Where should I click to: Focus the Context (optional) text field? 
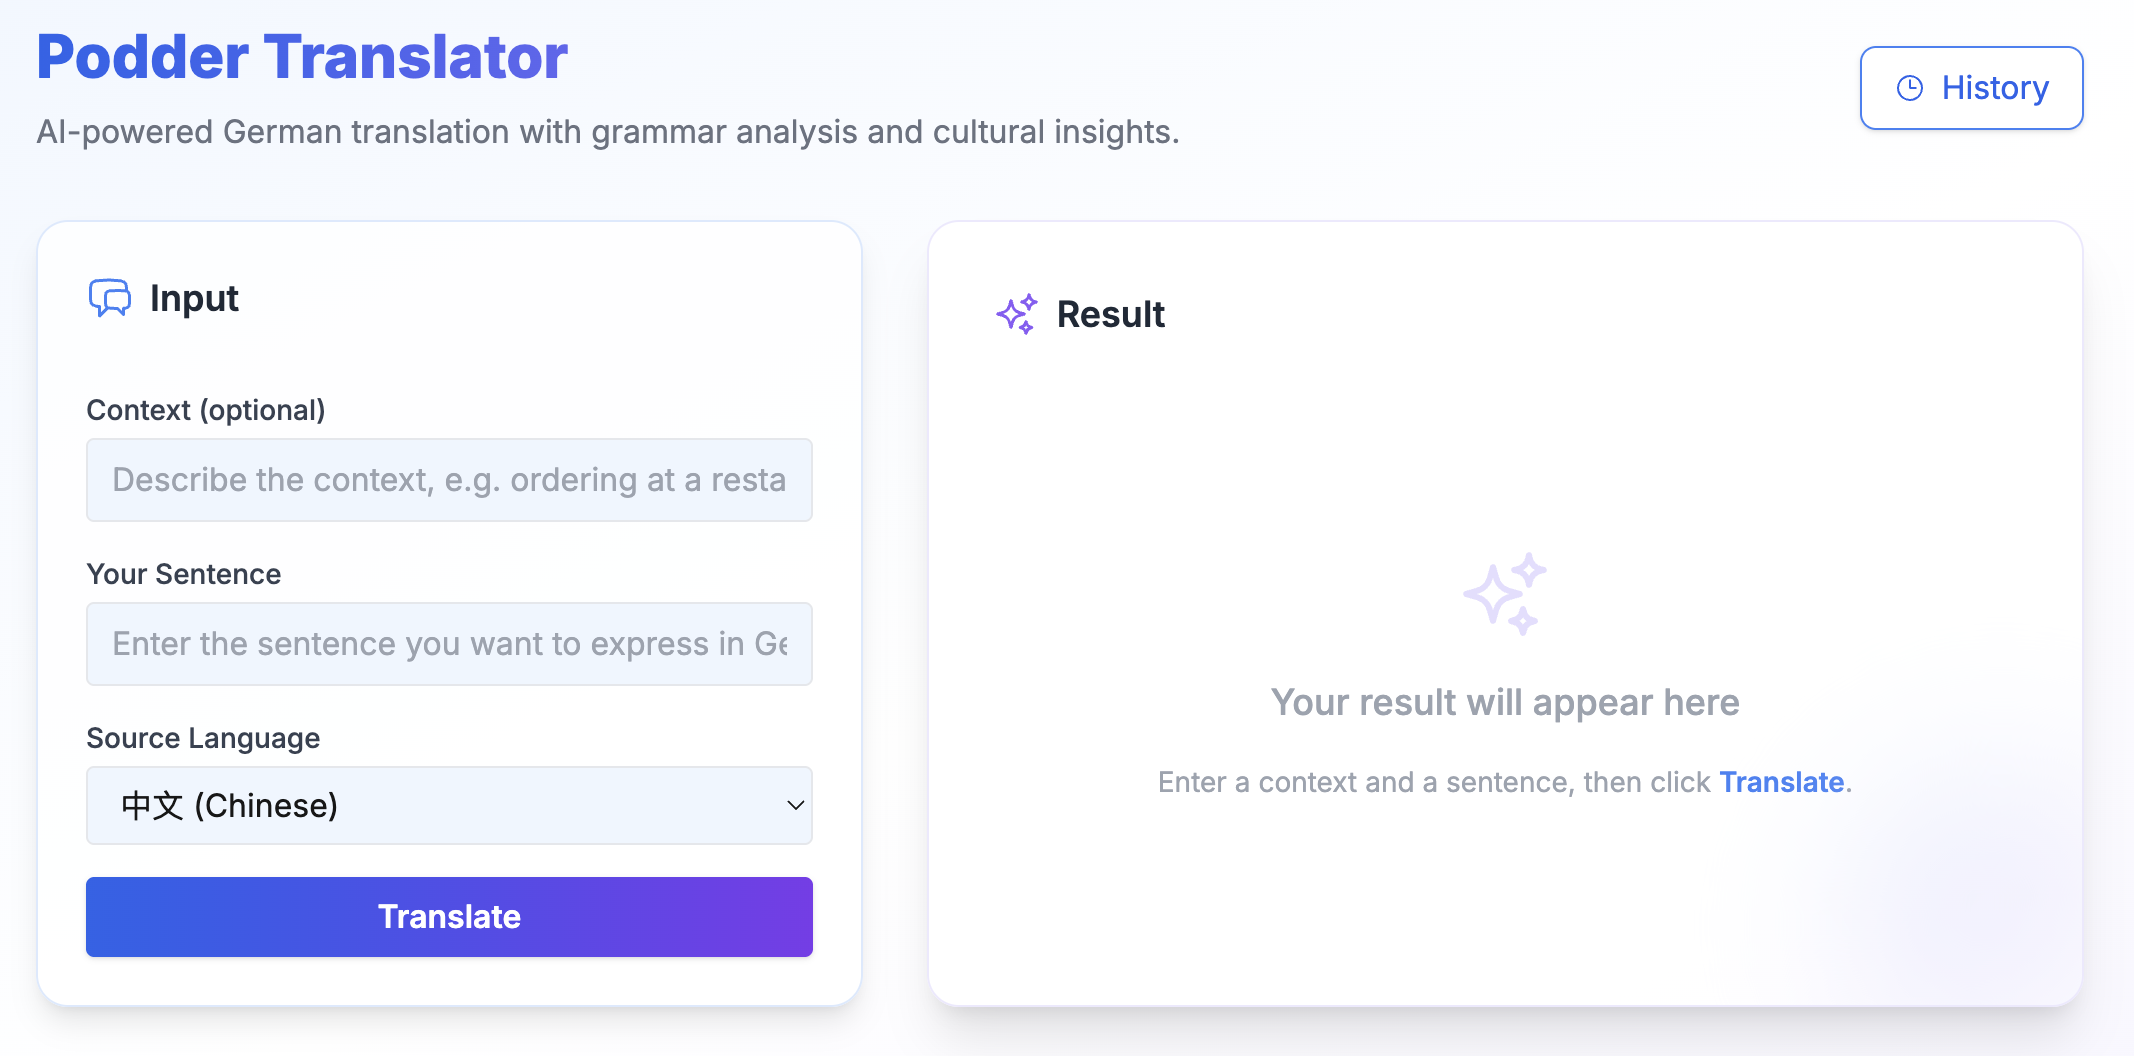tap(449, 480)
